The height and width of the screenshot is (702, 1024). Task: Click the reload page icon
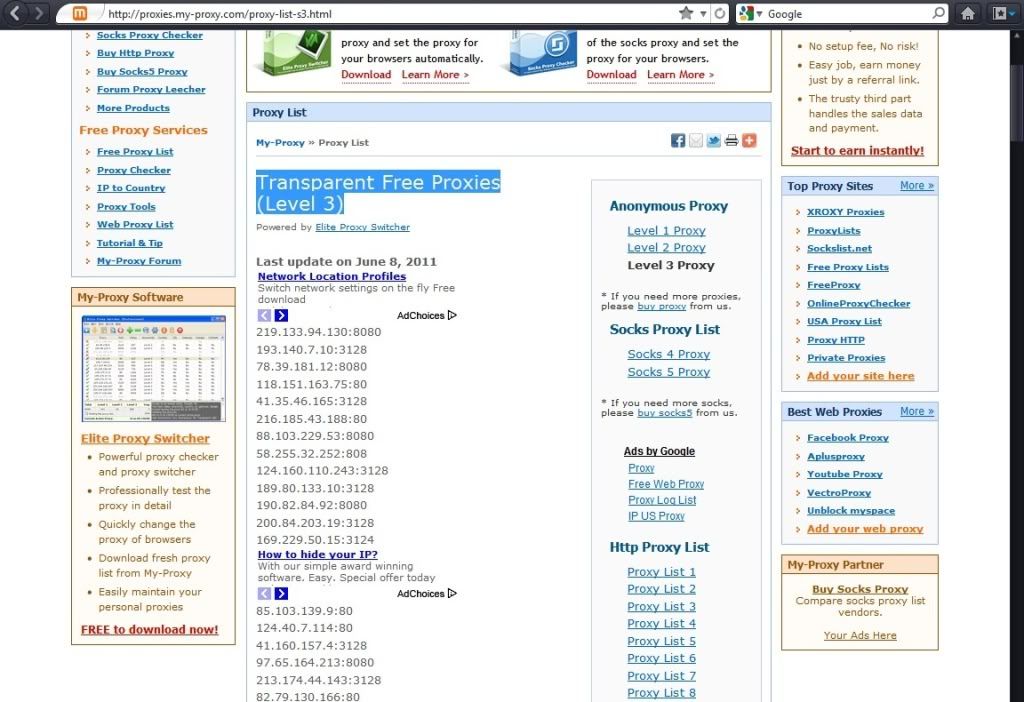pos(720,13)
